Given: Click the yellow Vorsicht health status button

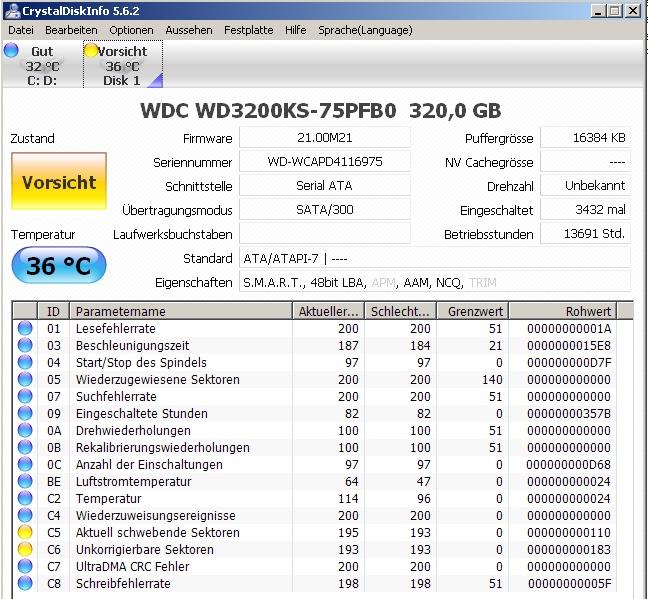Looking at the screenshot, I should tap(59, 181).
